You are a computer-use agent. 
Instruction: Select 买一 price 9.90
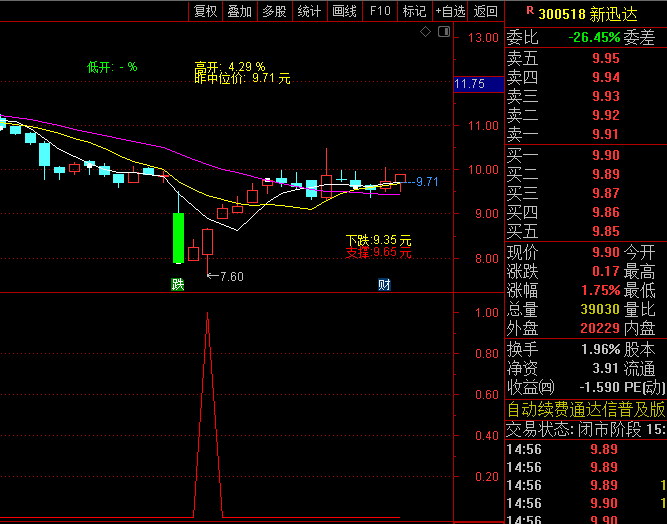tap(606, 155)
